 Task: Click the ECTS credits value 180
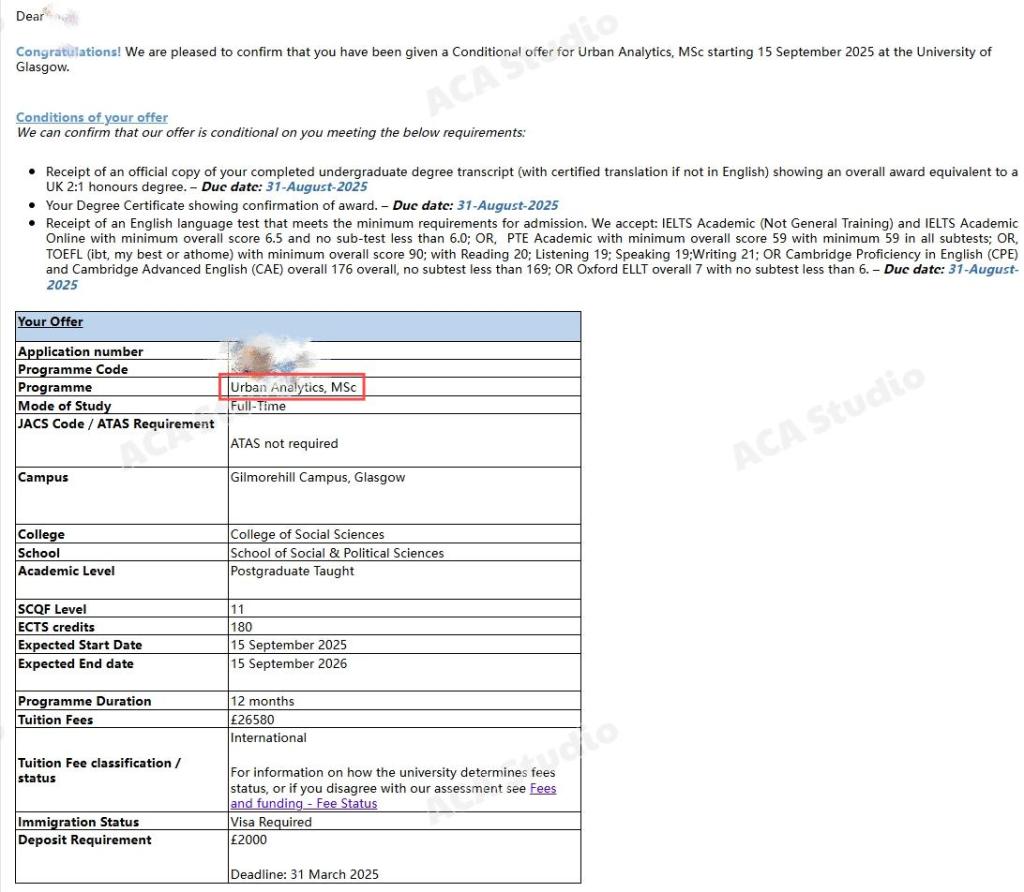[241, 627]
